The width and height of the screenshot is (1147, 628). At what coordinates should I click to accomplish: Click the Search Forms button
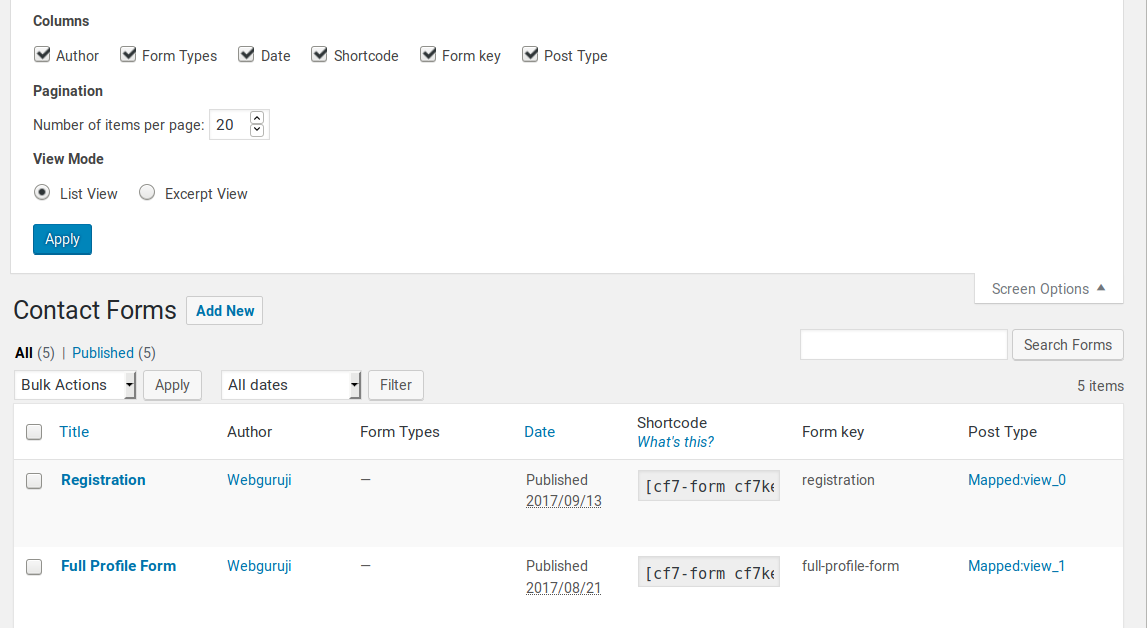click(x=1067, y=344)
